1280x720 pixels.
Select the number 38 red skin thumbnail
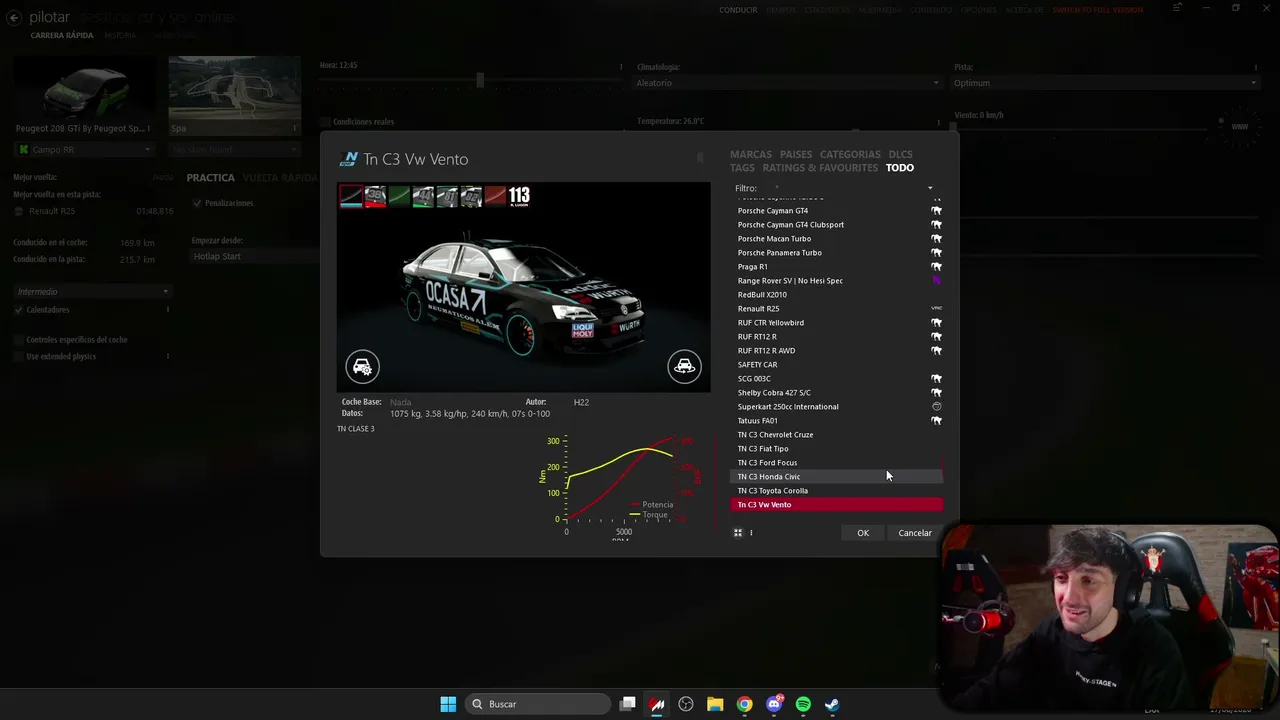pyautogui.click(x=375, y=196)
